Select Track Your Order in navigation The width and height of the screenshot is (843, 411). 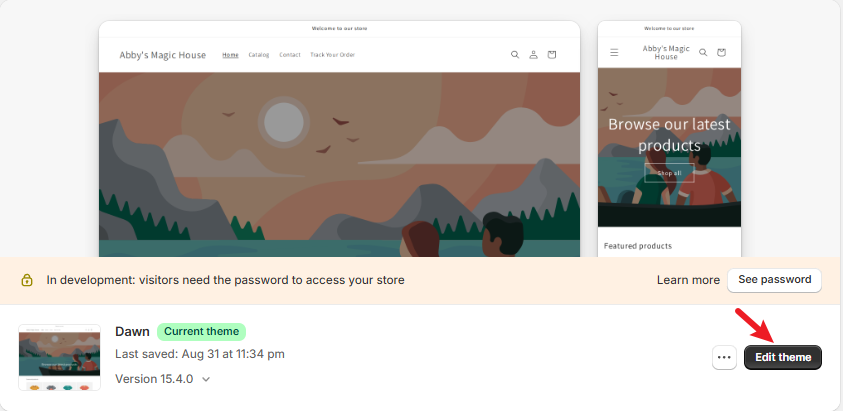click(x=332, y=55)
